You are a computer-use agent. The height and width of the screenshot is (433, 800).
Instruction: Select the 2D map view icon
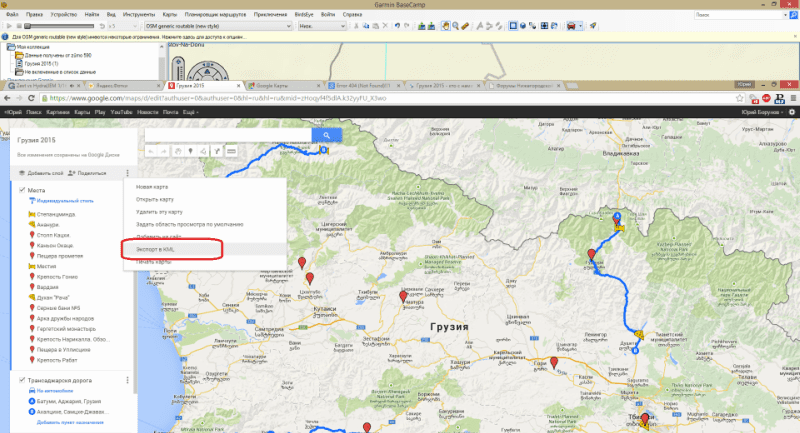point(513,26)
